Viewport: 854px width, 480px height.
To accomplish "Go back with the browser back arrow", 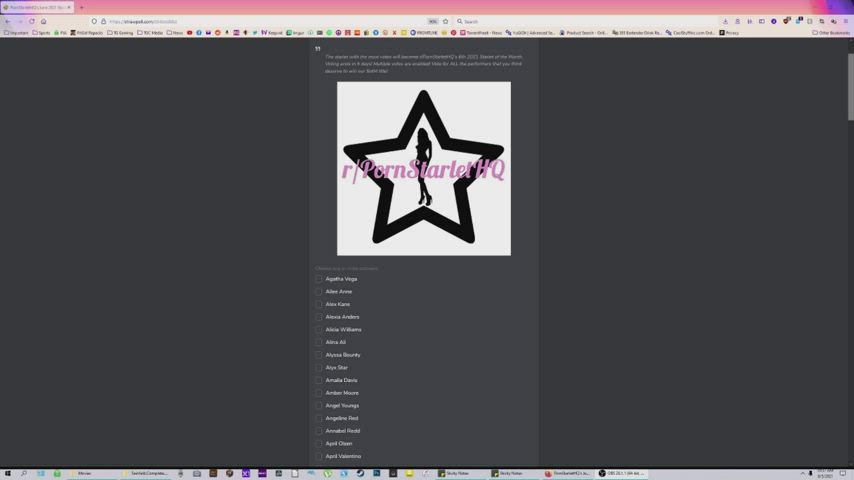I will click(x=8, y=21).
